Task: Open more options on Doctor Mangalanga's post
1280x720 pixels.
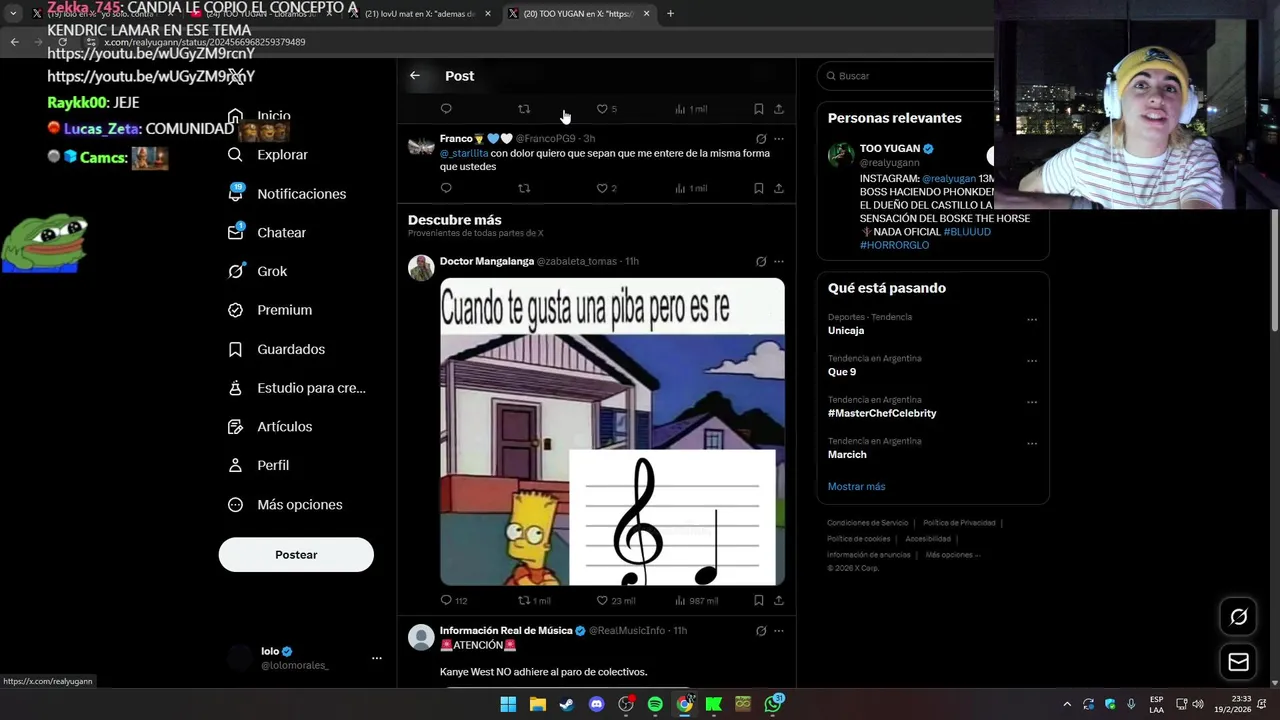Action: (779, 262)
